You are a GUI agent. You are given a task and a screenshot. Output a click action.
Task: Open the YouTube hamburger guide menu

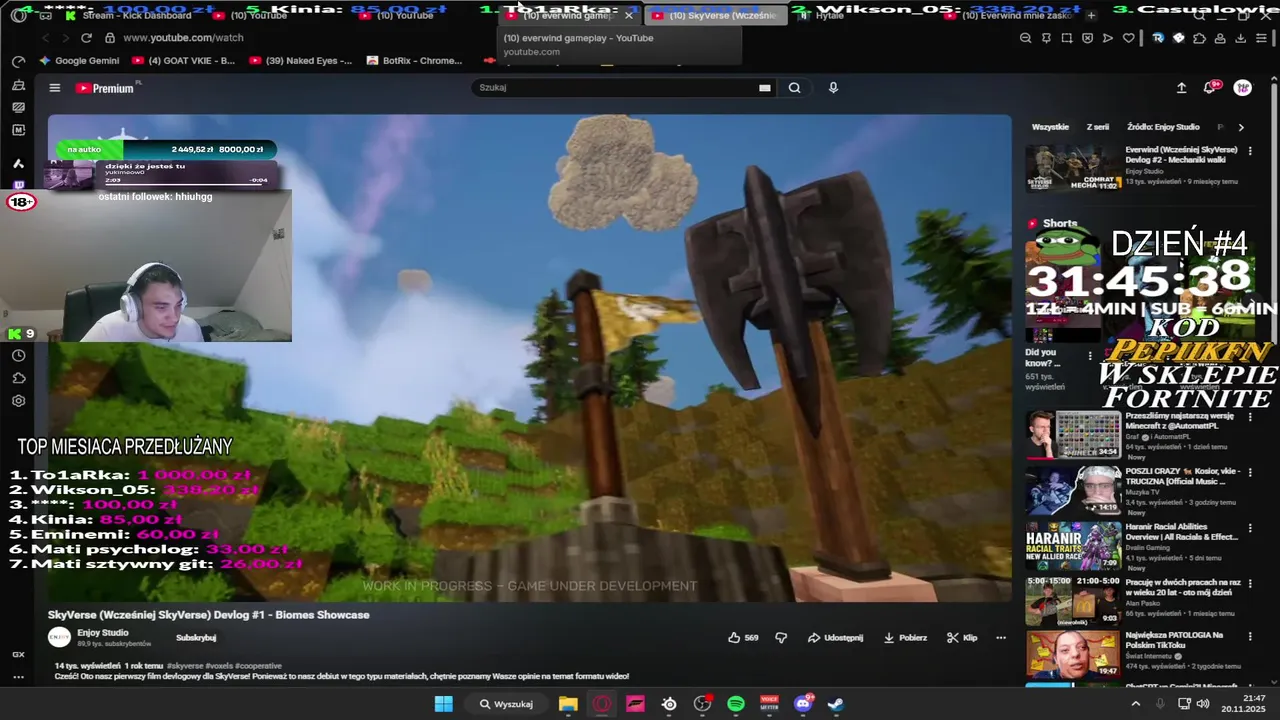pos(55,88)
